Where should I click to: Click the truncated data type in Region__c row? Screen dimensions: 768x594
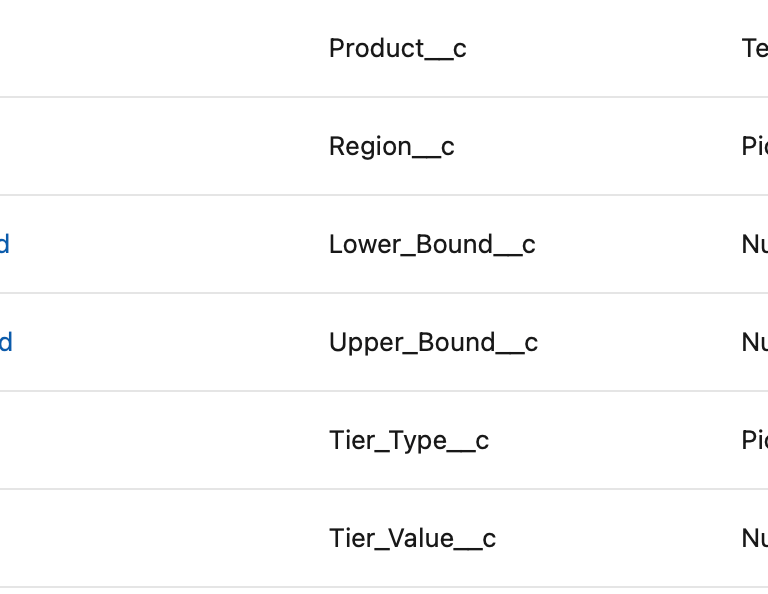(754, 146)
